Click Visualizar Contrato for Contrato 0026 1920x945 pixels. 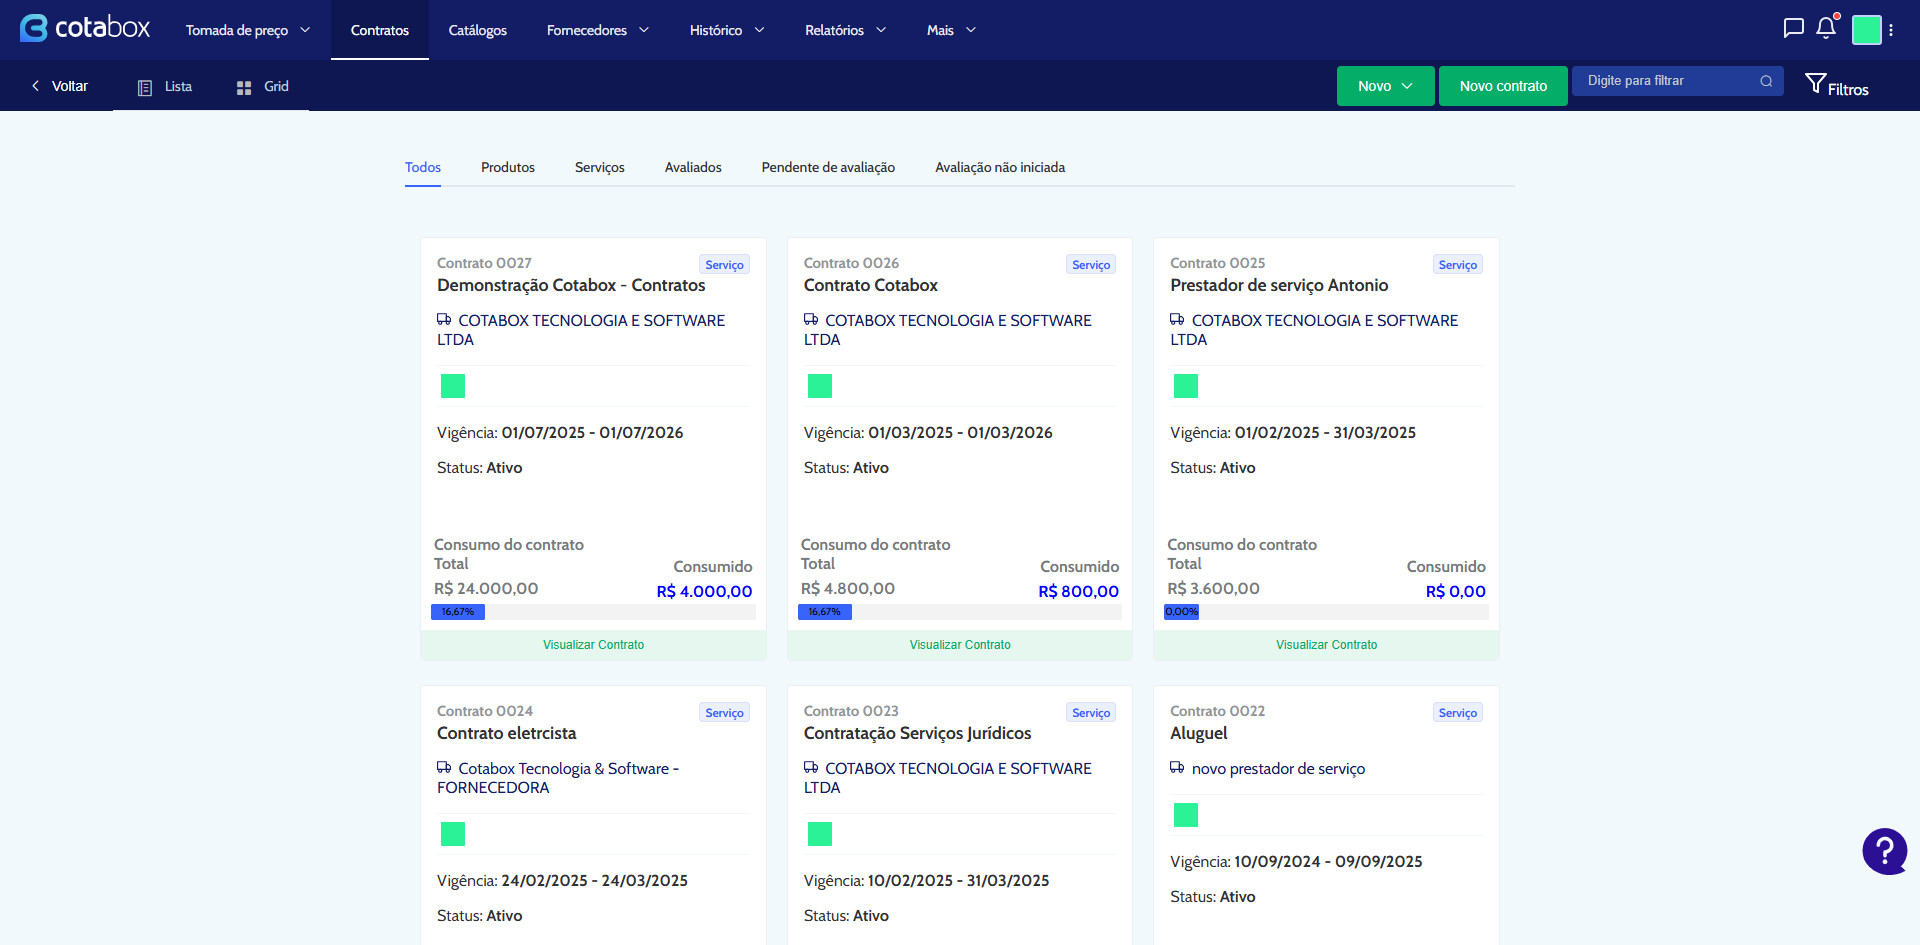click(x=960, y=645)
